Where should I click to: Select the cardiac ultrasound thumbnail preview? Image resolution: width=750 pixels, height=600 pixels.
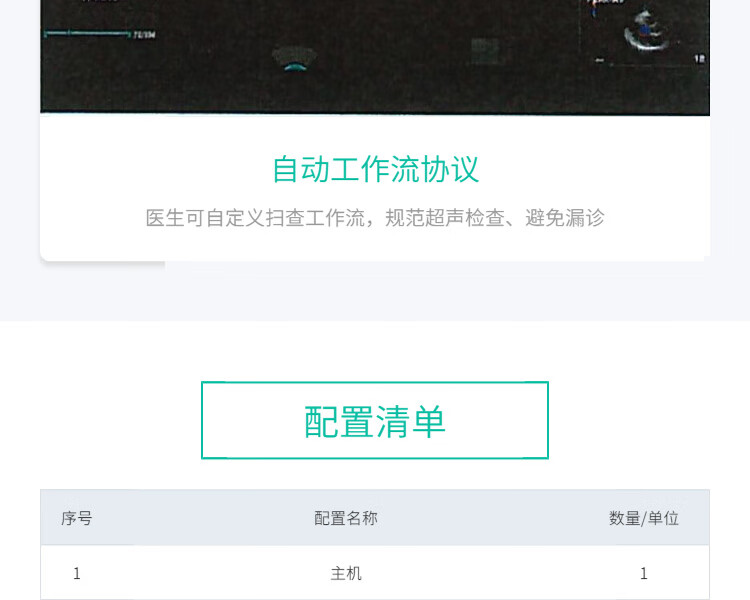(x=646, y=32)
